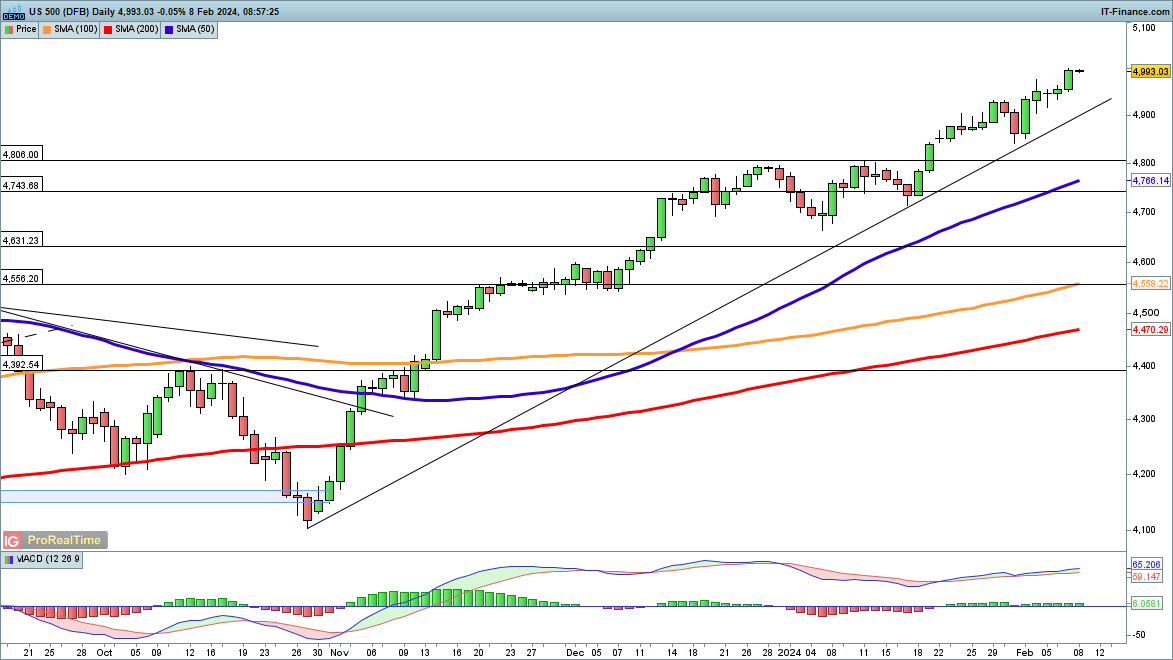The height and width of the screenshot is (660, 1173).
Task: Click the chart icon beside US 500 title
Action: (x=13, y=11)
